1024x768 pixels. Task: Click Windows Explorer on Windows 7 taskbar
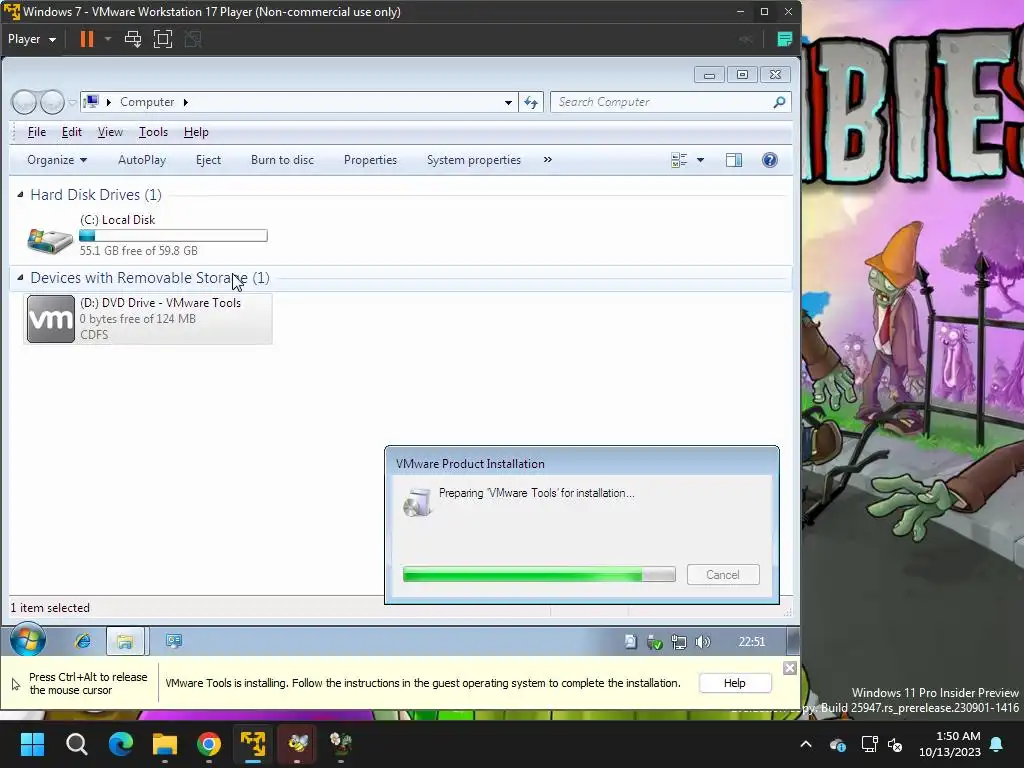[125, 641]
